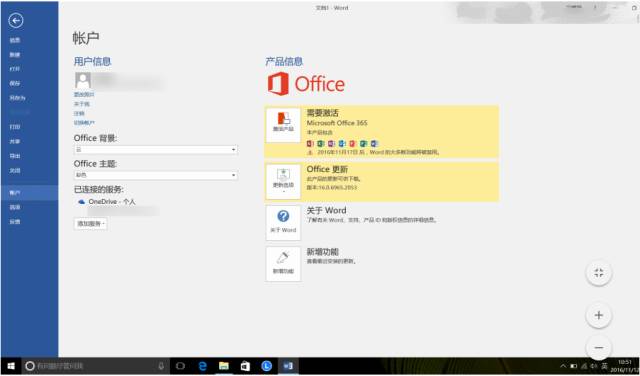
Task: Go back using the circular arrow button
Action: click(16, 20)
